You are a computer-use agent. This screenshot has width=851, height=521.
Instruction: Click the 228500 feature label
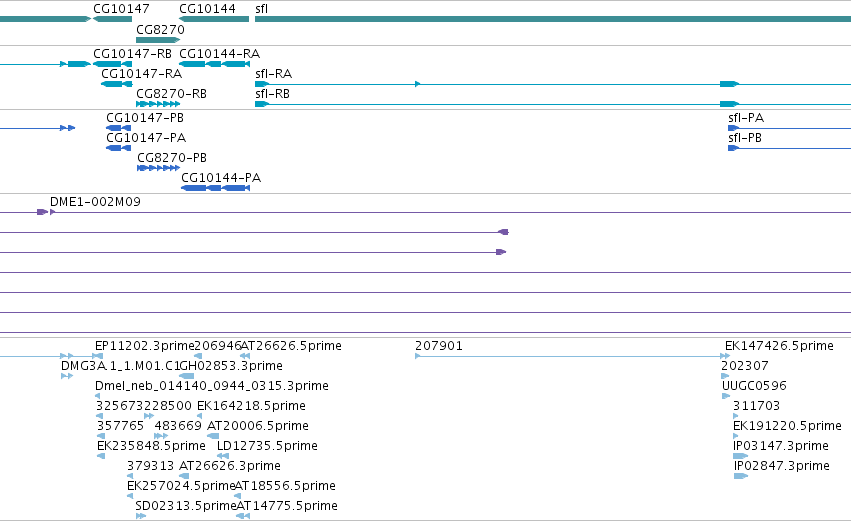168,406
